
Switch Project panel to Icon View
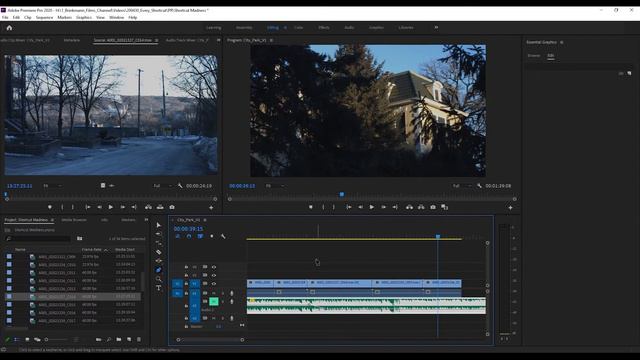pos(27,339)
